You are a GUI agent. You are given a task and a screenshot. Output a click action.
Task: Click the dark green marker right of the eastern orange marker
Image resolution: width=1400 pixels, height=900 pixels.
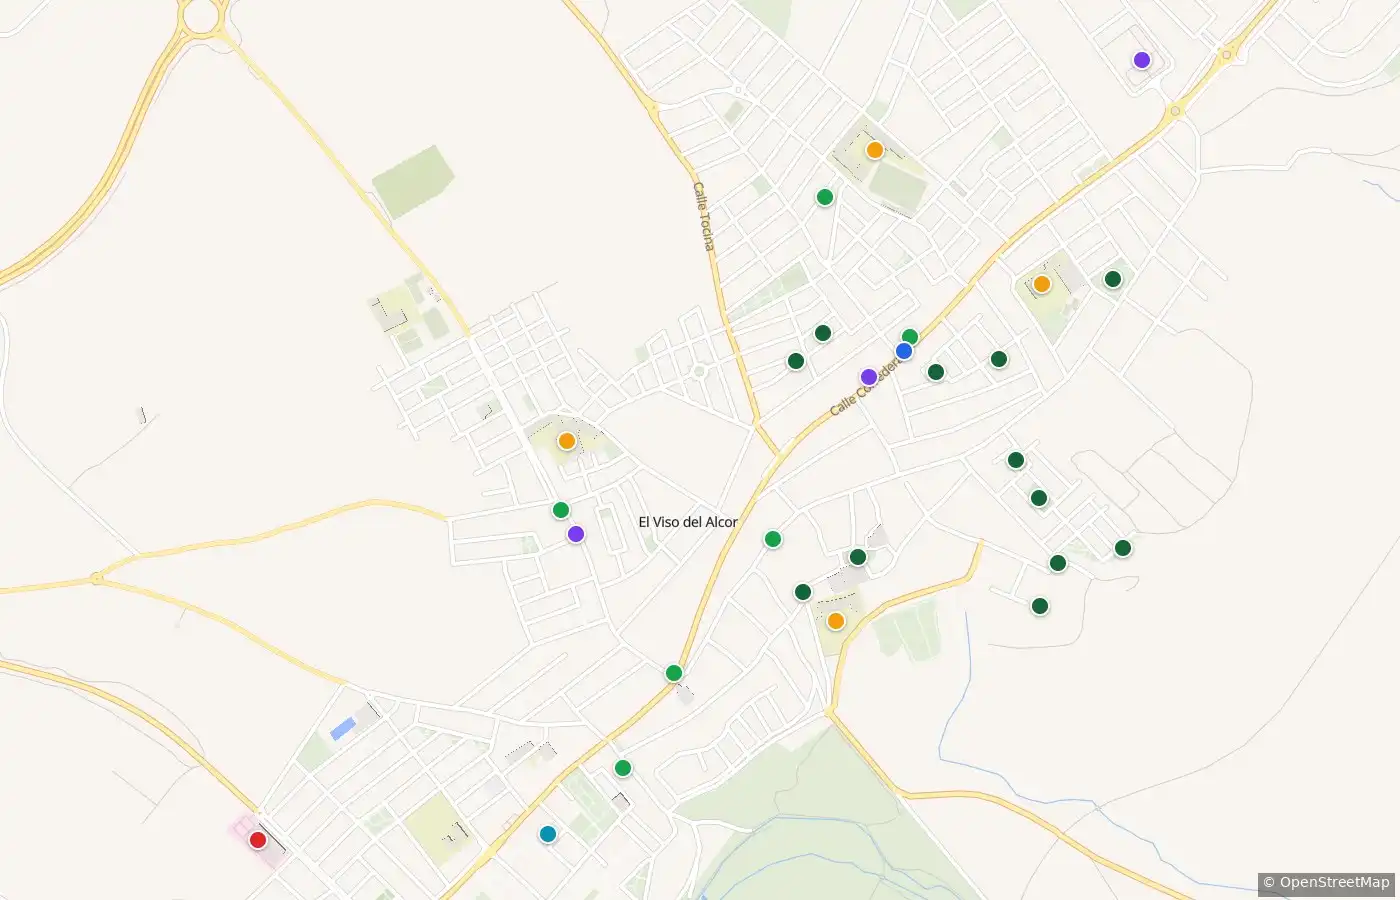pos(1113,279)
